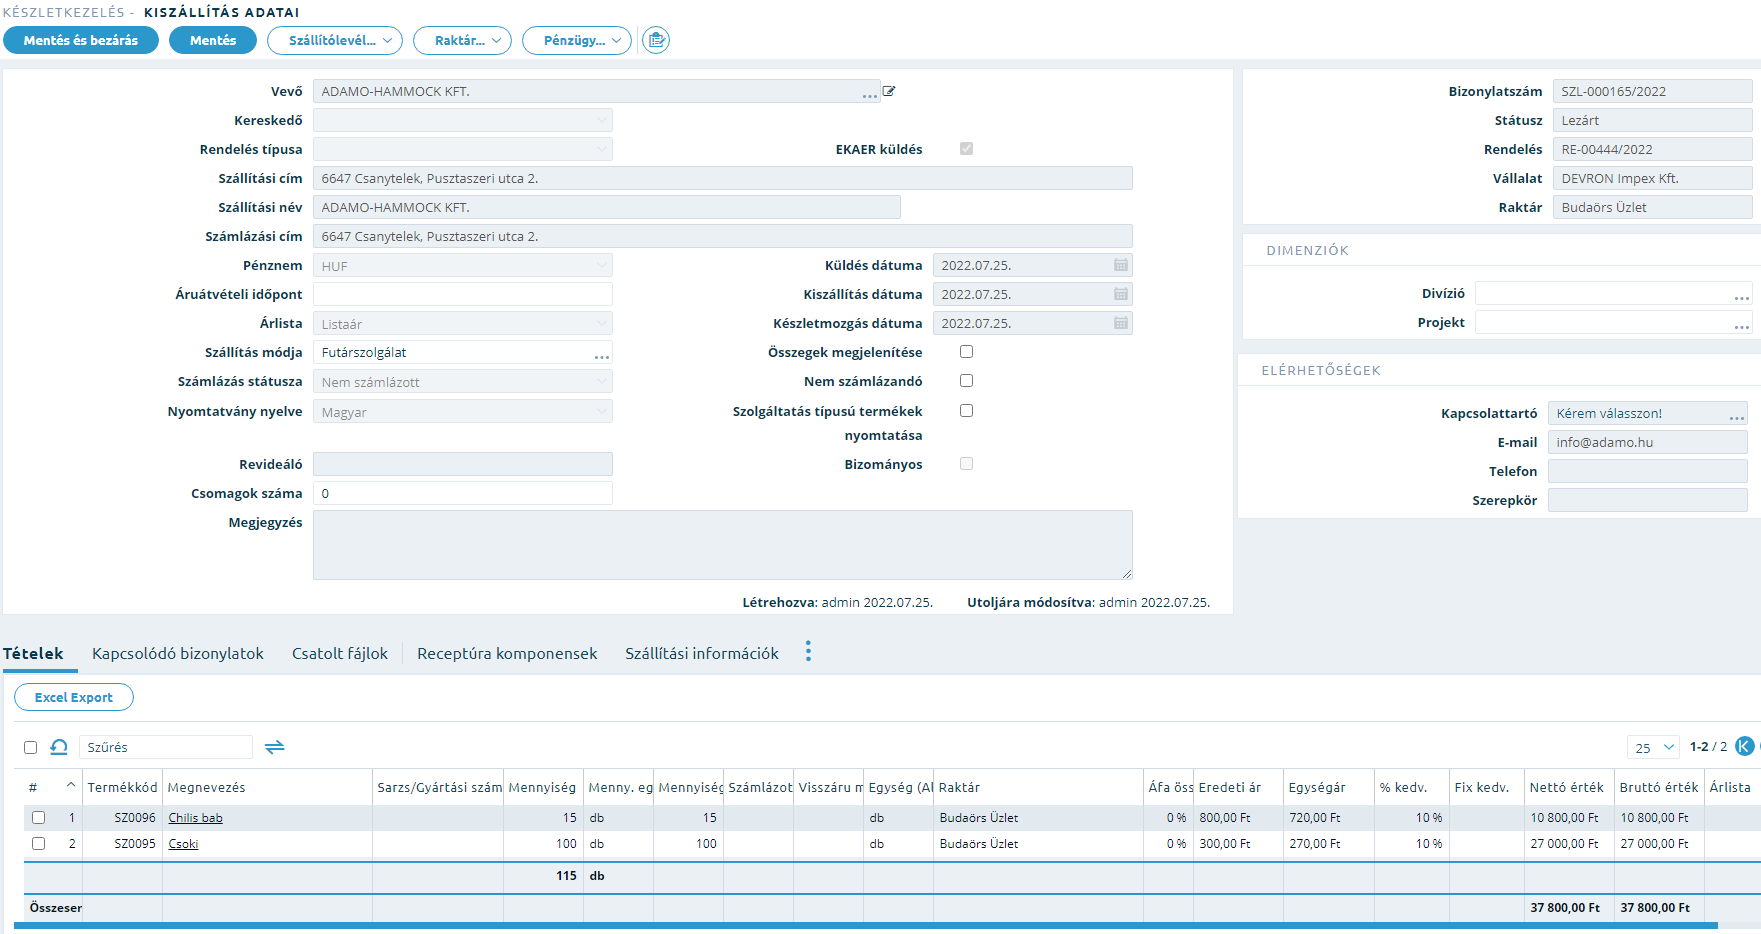The image size is (1761, 934).
Task: Open Szállítási információk tab
Action: pyautogui.click(x=702, y=653)
